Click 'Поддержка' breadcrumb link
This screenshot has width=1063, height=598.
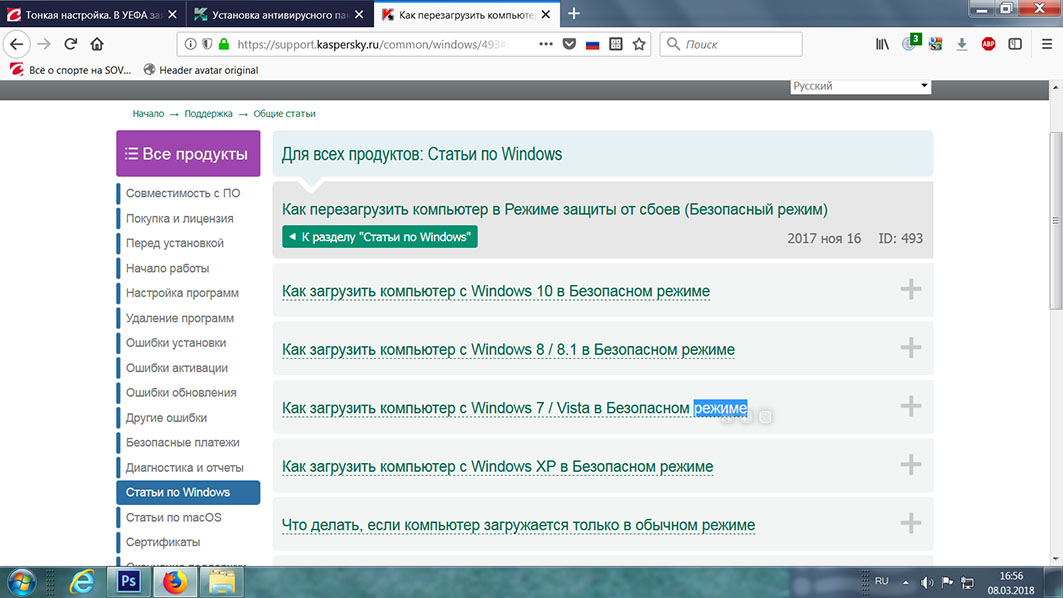pos(208,113)
